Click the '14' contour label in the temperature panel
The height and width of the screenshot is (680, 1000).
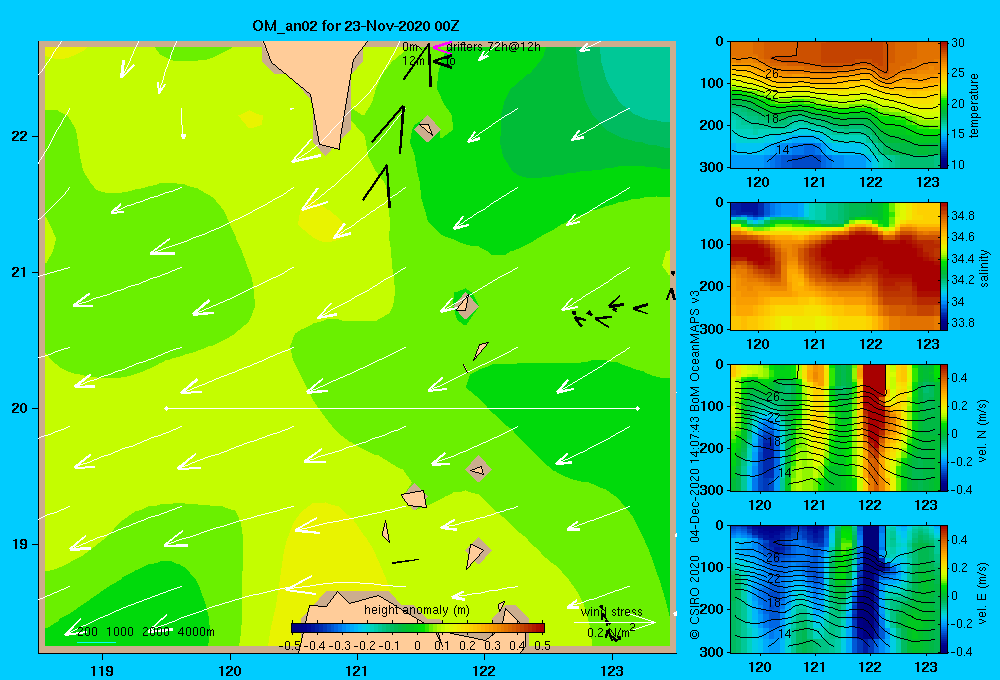783,149
